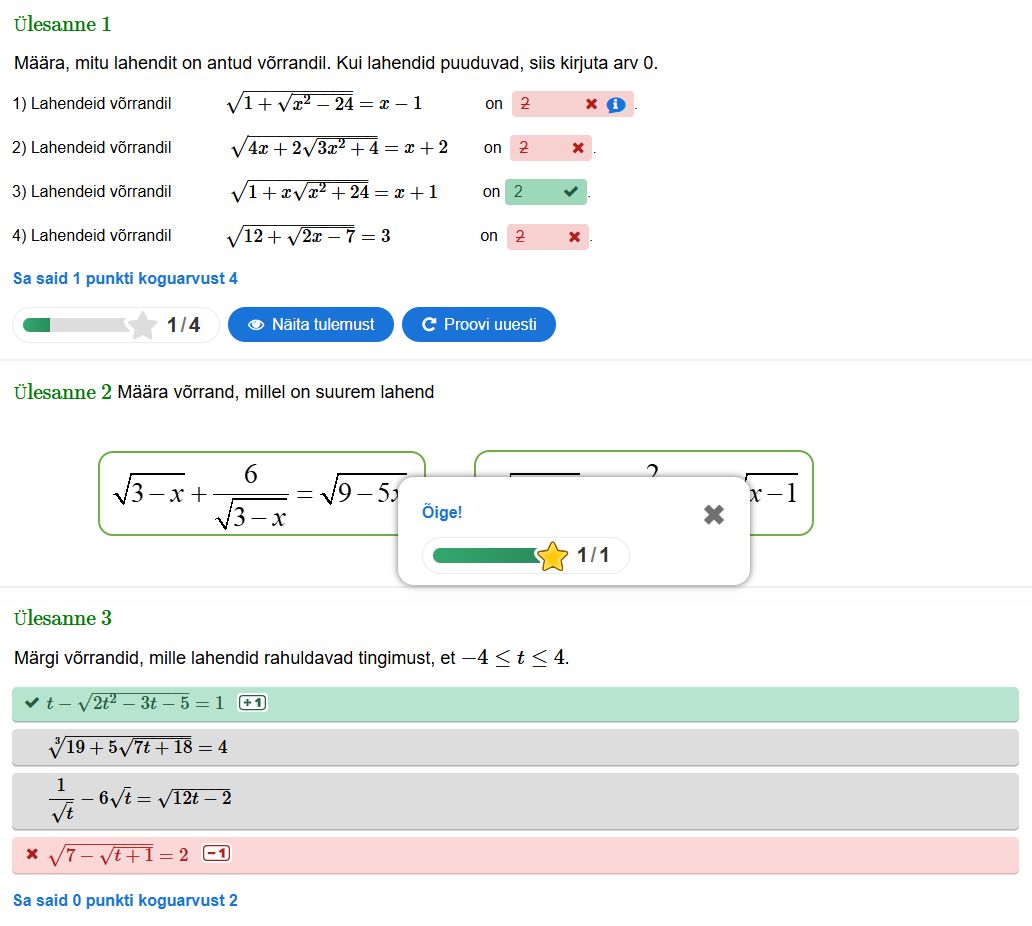Close the Õige! popup
The height and width of the screenshot is (926, 1032).
pyautogui.click(x=713, y=514)
